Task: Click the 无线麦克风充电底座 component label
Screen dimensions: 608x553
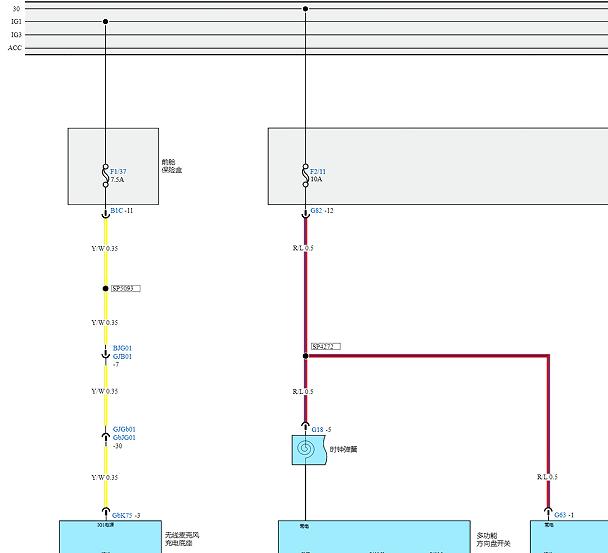Action: [x=182, y=539]
